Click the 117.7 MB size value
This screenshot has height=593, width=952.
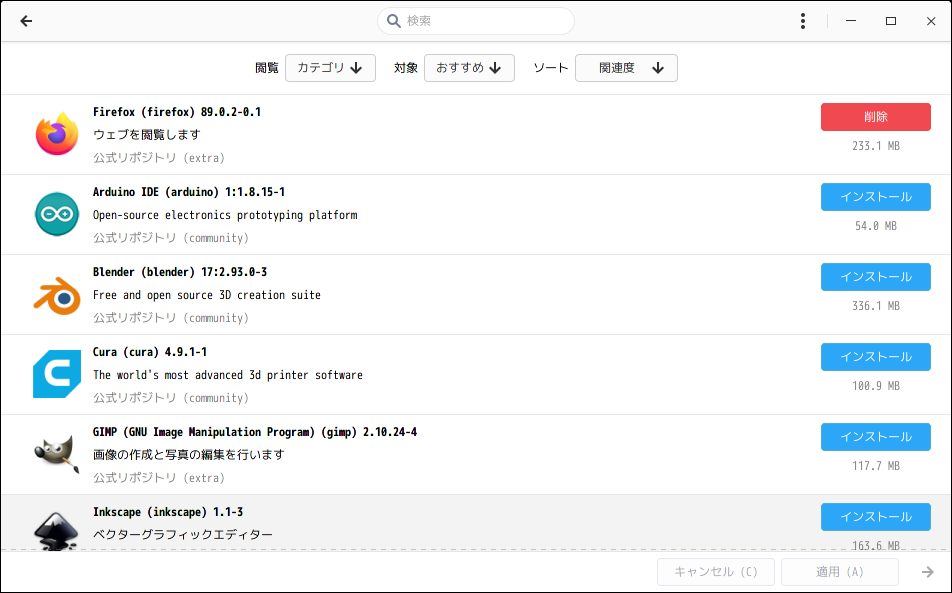(876, 467)
